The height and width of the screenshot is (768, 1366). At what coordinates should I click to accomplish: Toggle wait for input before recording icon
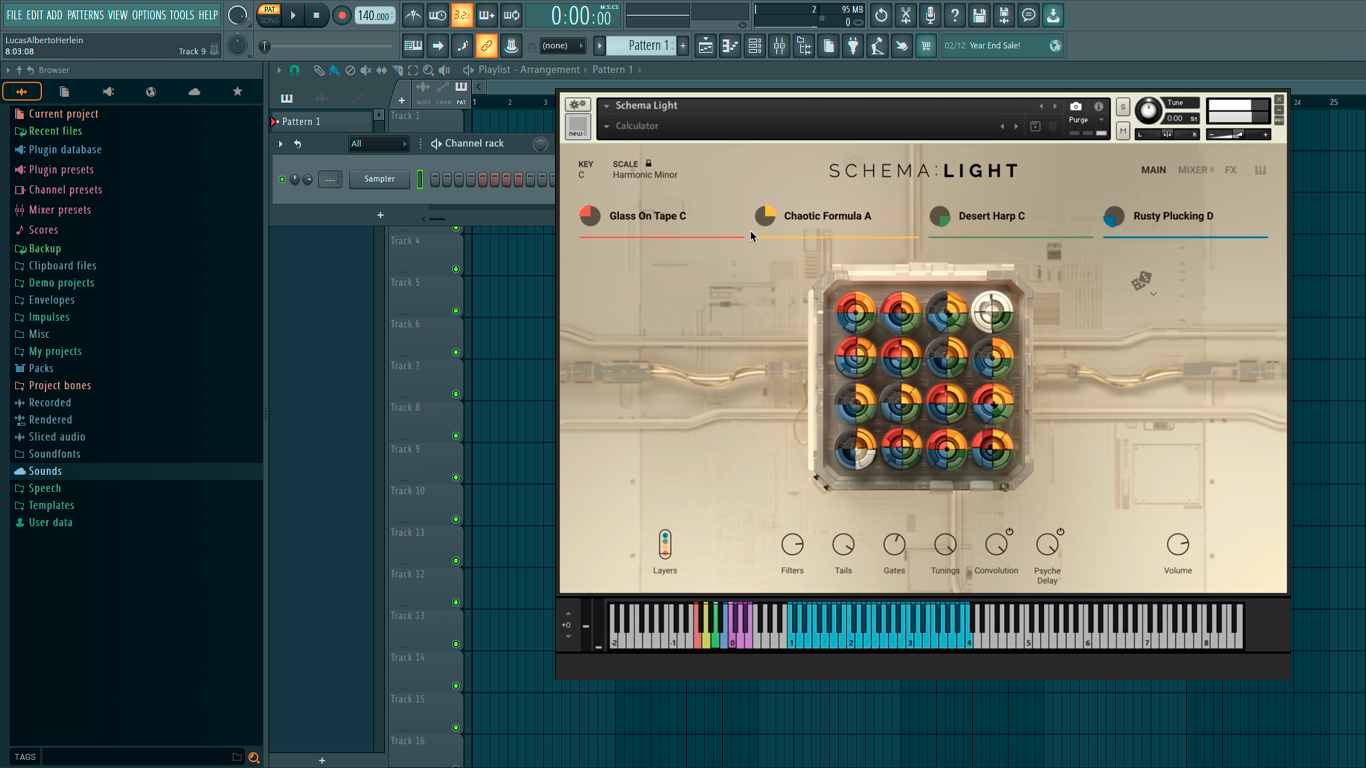(x=437, y=15)
